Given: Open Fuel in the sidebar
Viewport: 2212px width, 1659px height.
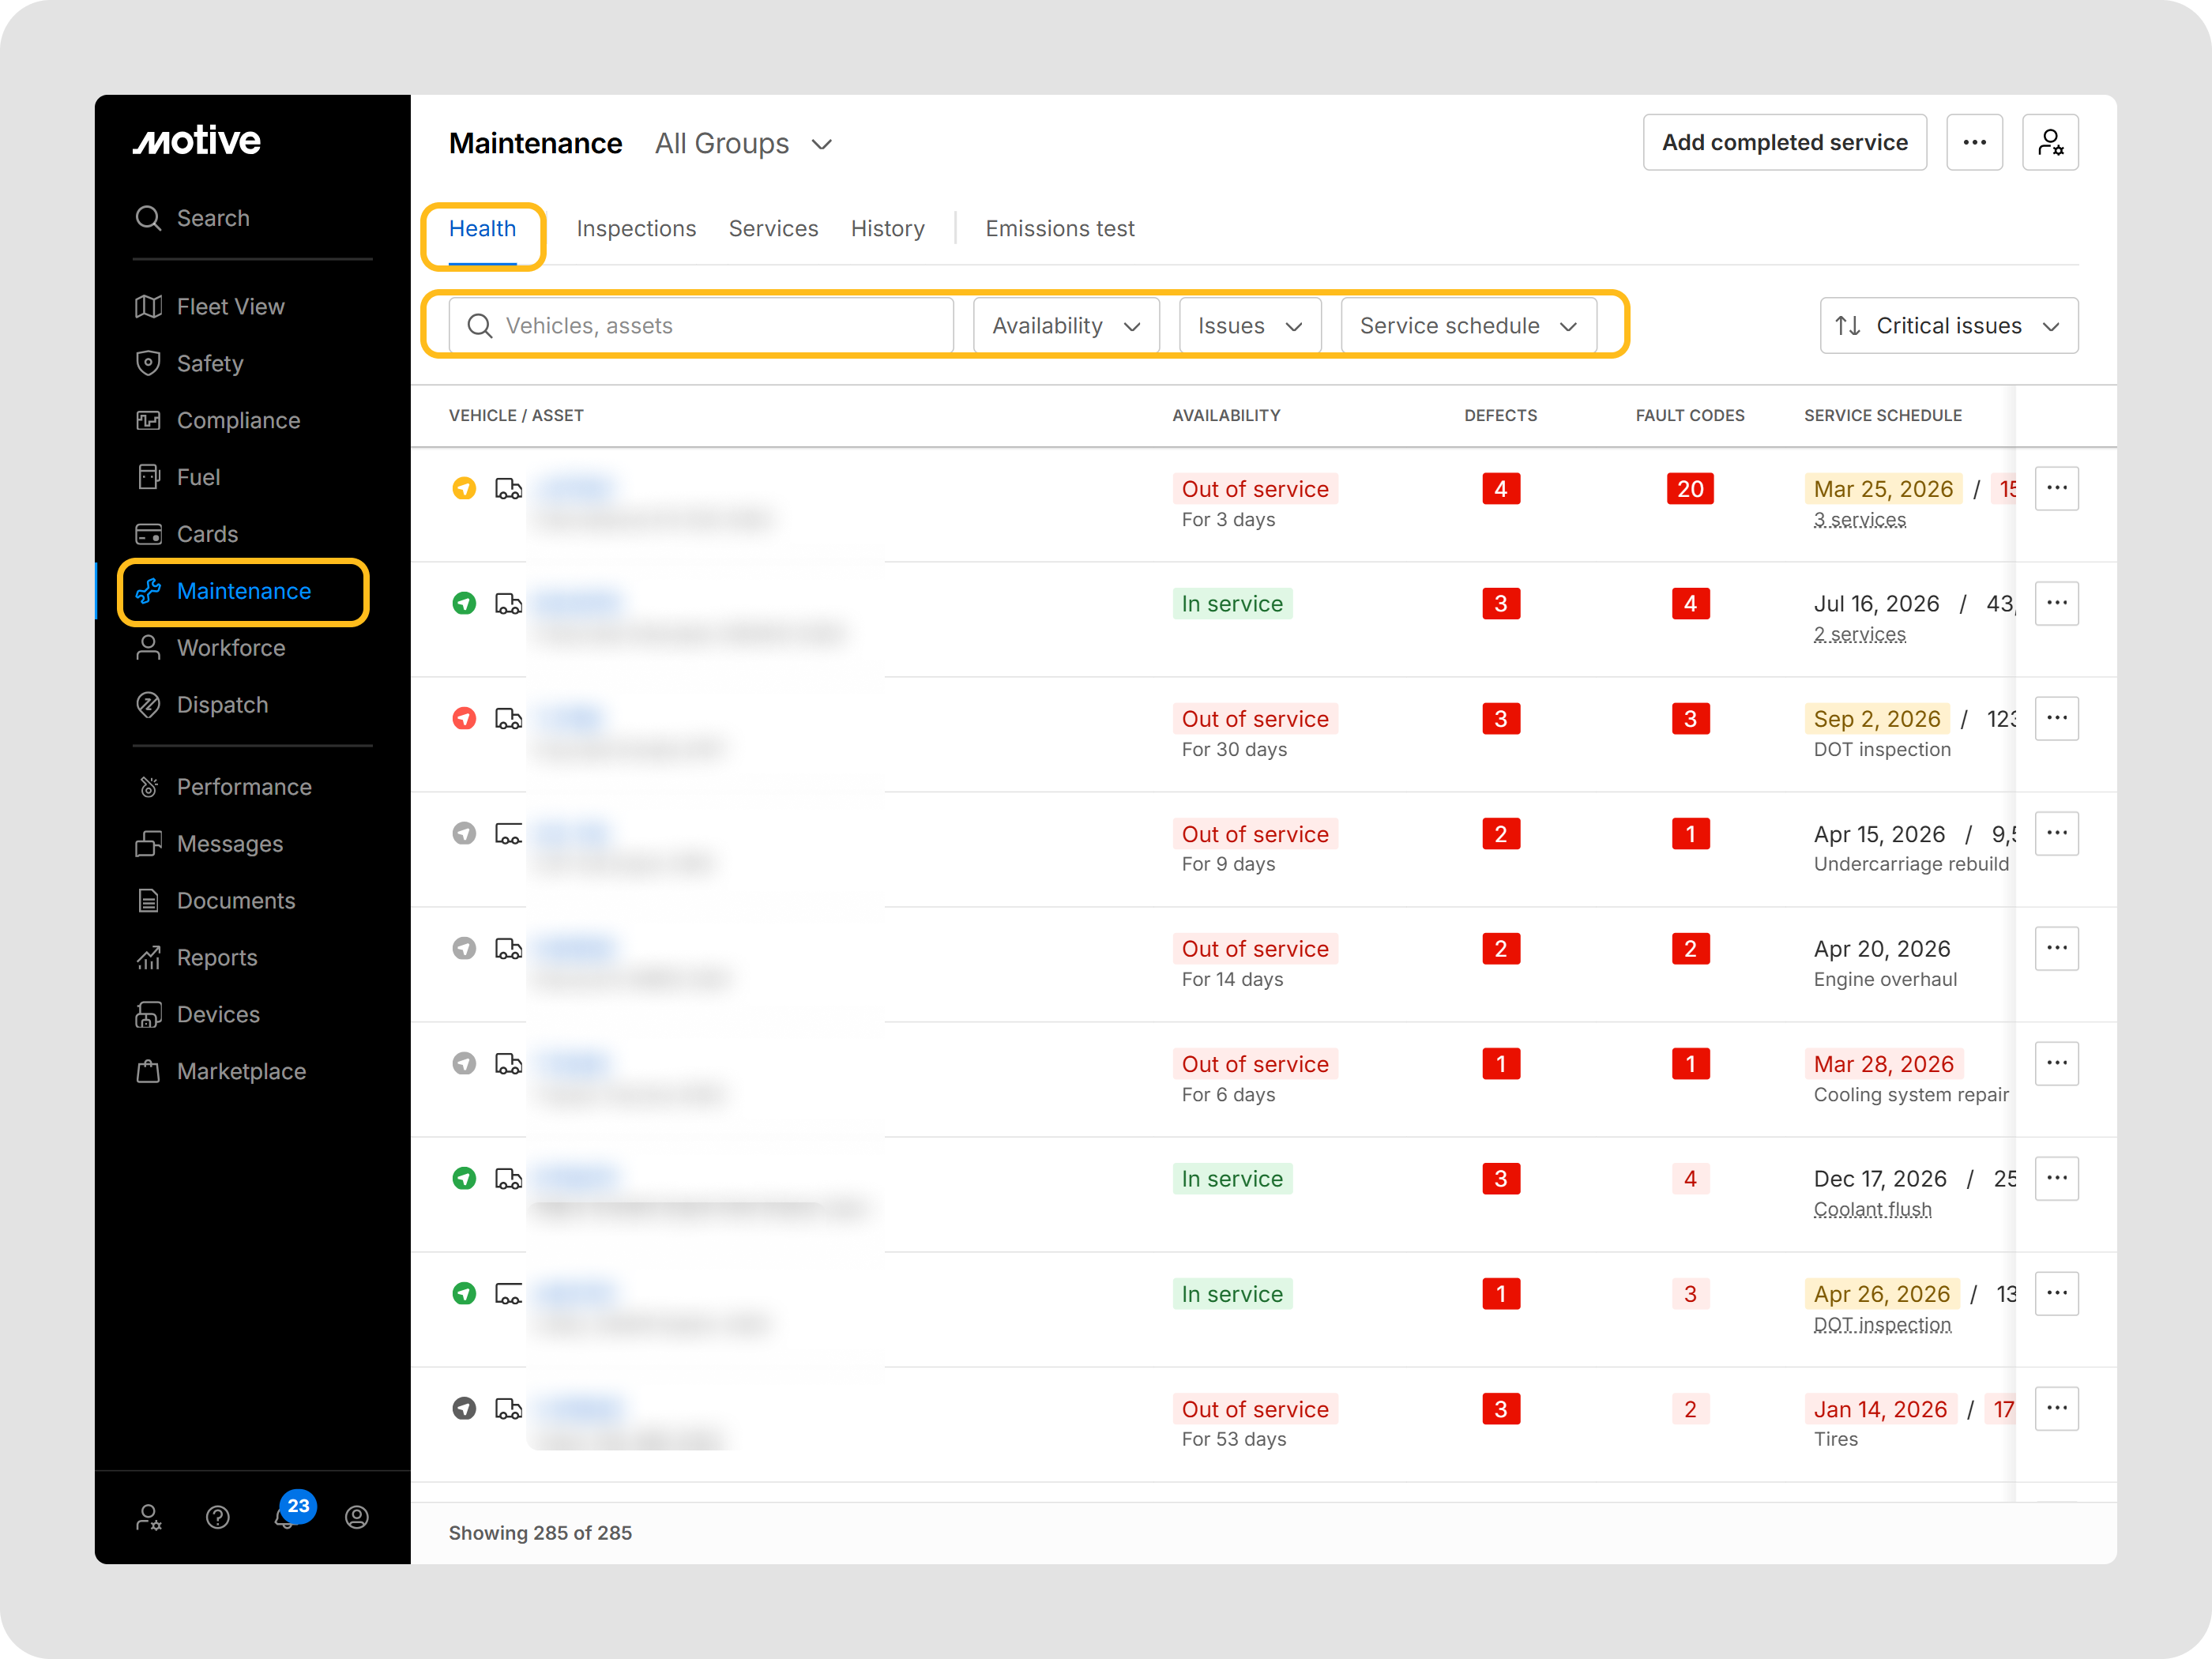Looking at the screenshot, I should tap(177, 478).
